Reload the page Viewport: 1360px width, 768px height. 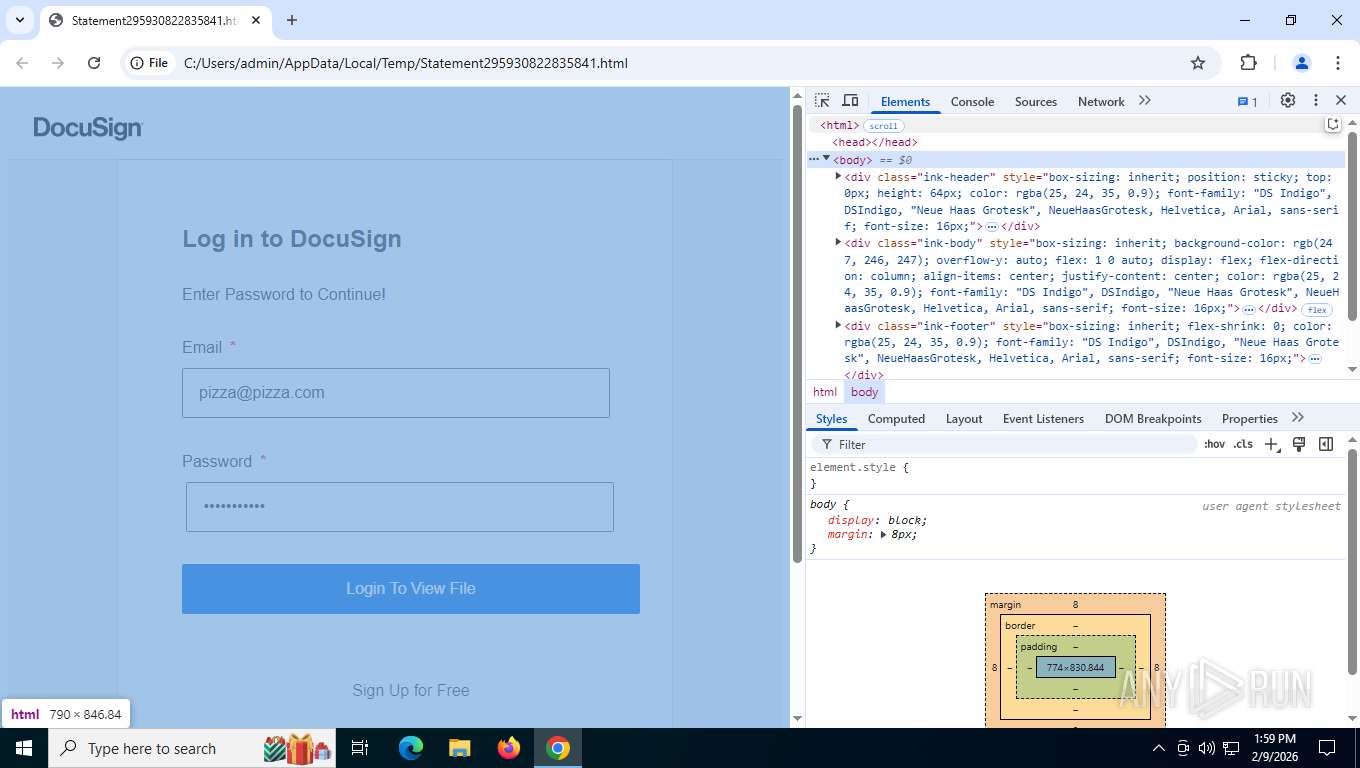(94, 63)
